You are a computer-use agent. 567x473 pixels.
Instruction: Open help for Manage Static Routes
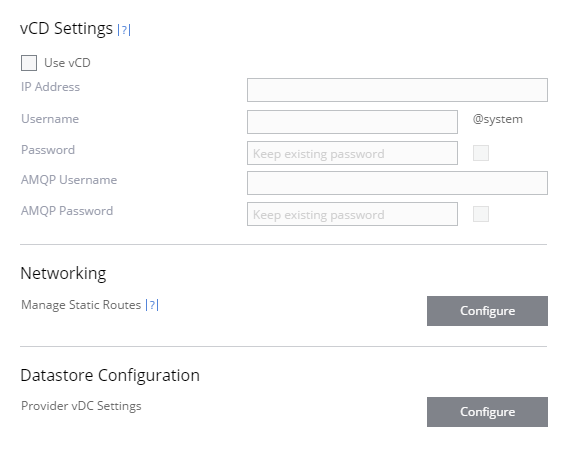click(152, 305)
